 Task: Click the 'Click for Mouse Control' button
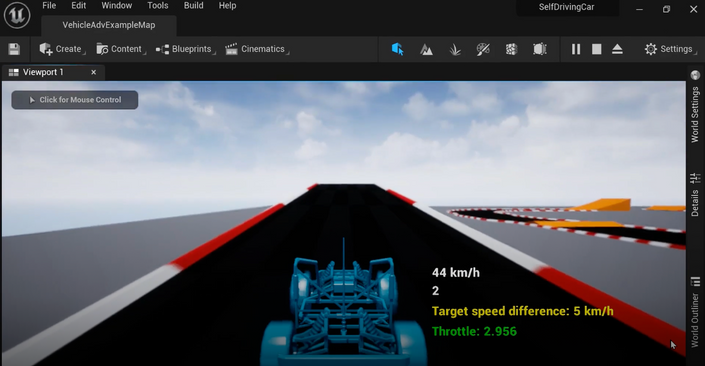75,100
